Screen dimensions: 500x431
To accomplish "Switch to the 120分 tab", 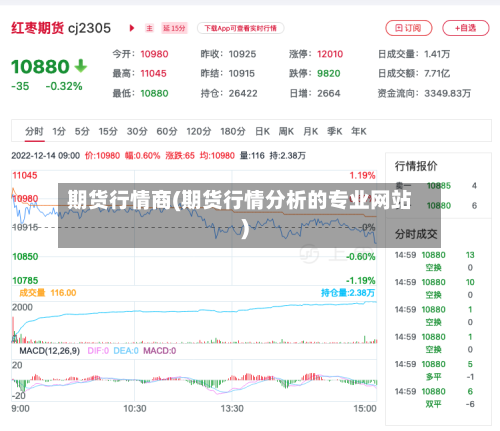I will pos(199,131).
